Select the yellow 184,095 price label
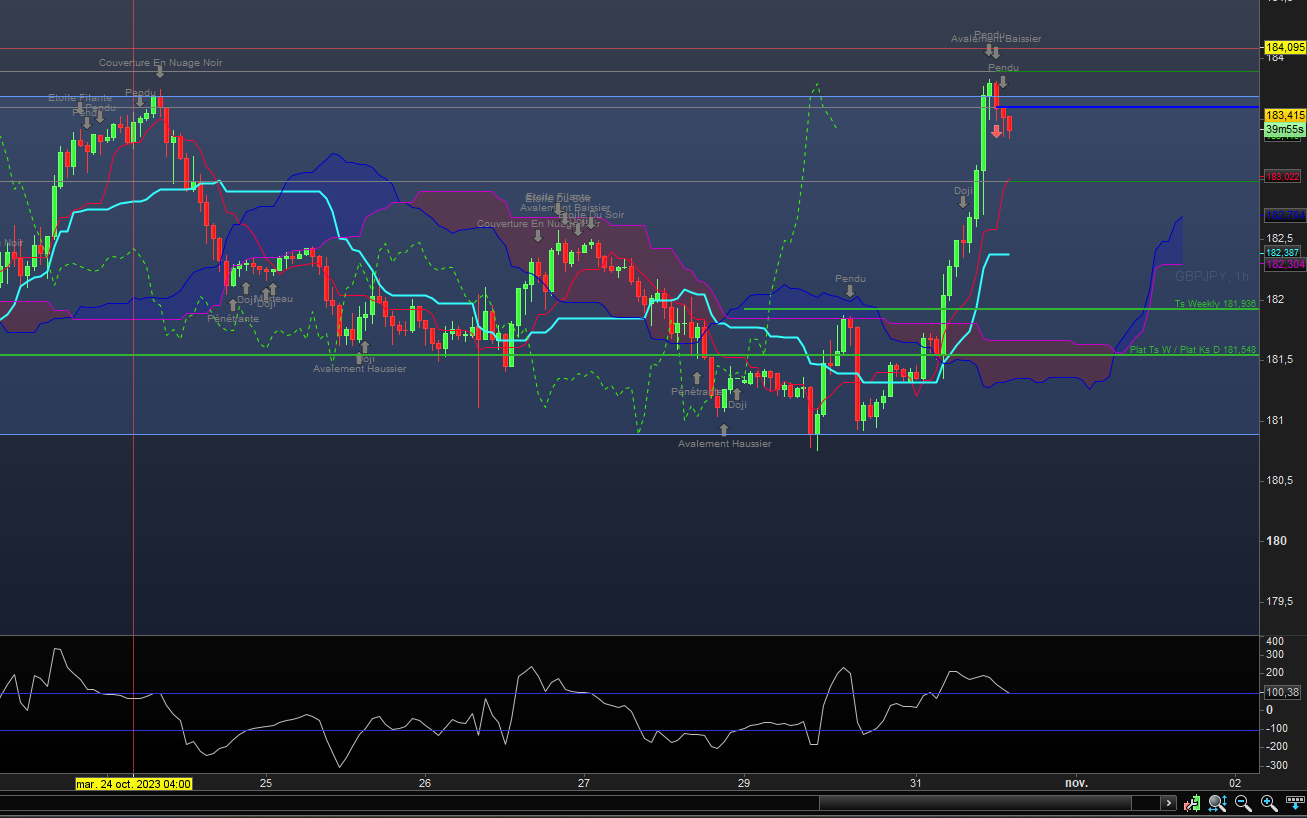1307x818 pixels. pyautogui.click(x=1284, y=47)
